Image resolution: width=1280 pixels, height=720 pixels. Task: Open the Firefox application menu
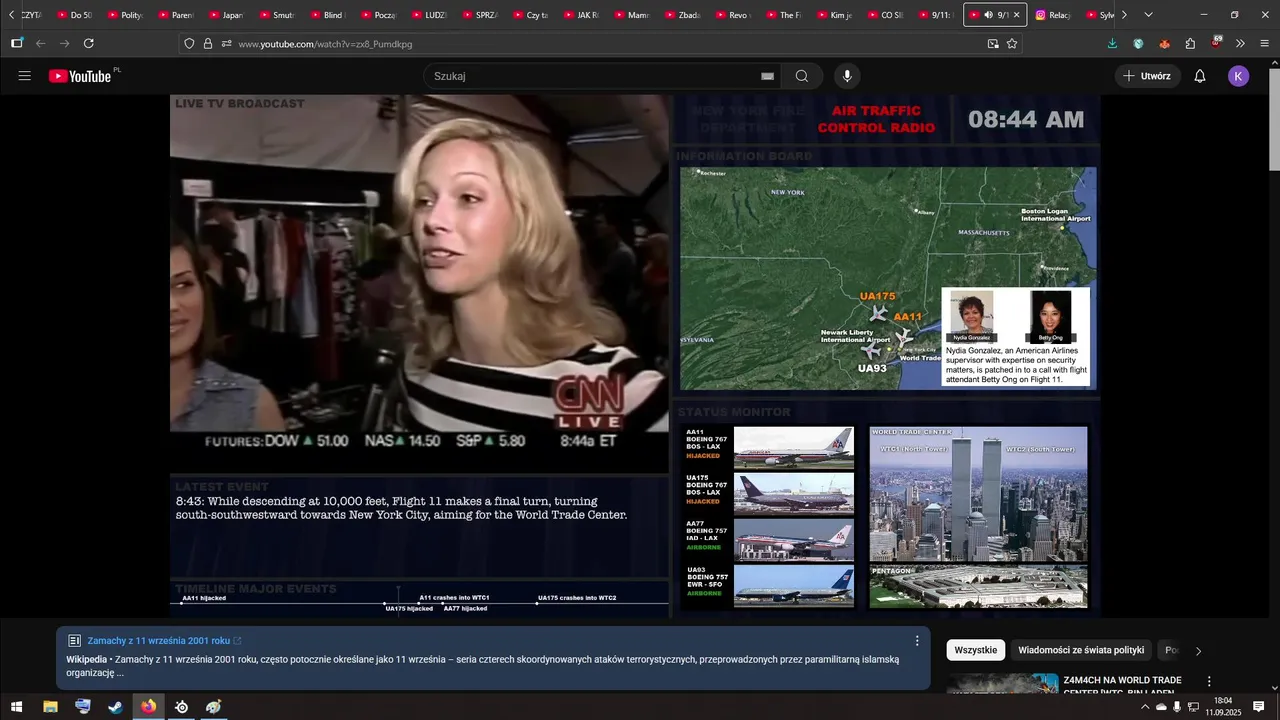1265,44
